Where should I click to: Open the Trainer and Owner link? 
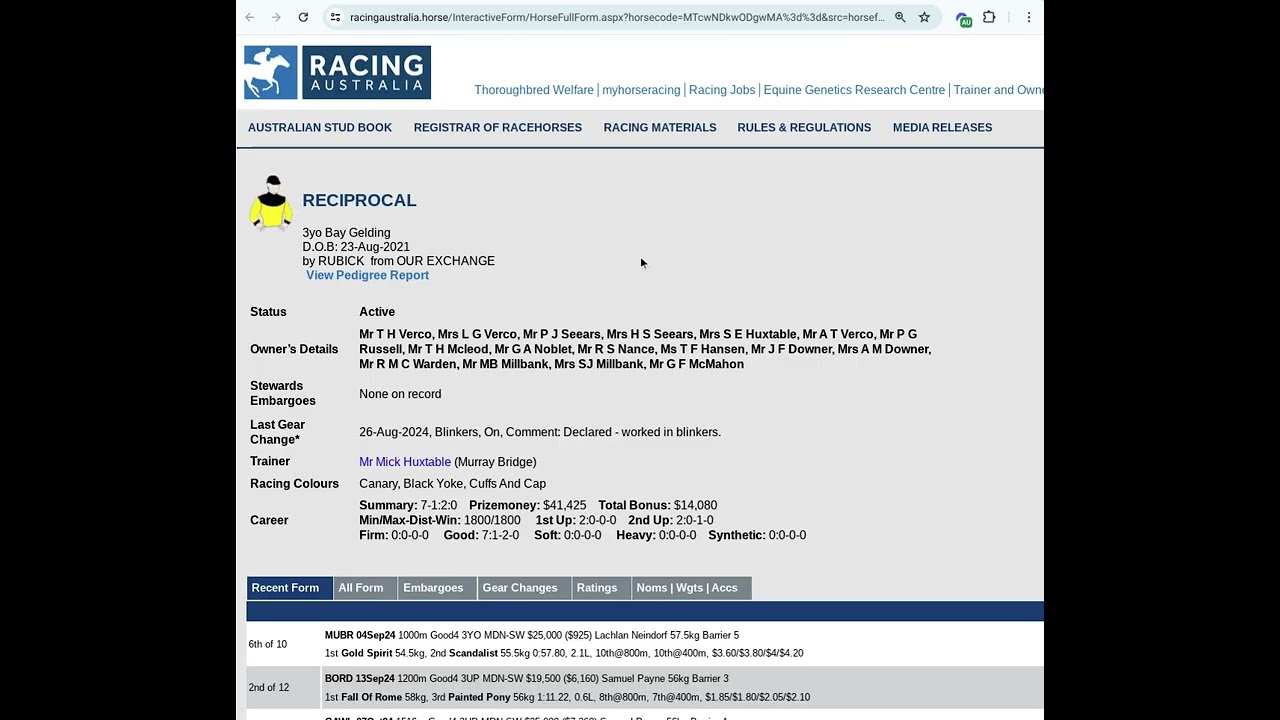pyautogui.click(x=998, y=90)
